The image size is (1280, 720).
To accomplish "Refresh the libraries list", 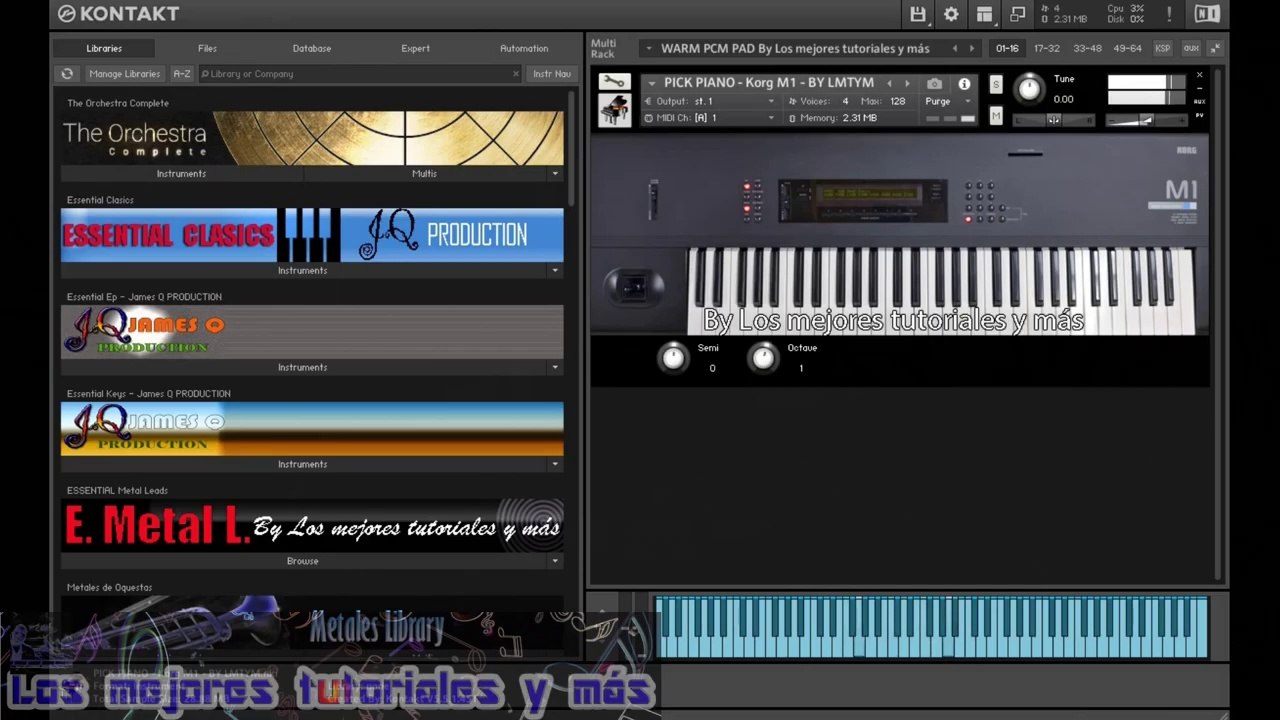I will 67,74.
